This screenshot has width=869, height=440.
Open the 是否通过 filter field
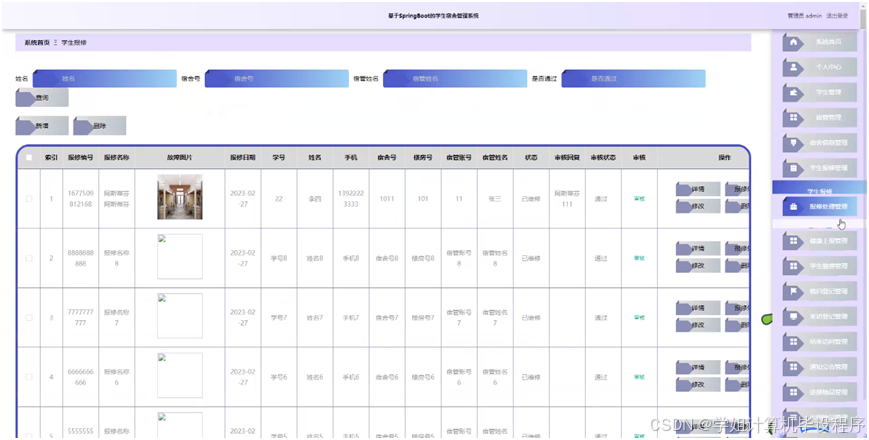pos(633,79)
